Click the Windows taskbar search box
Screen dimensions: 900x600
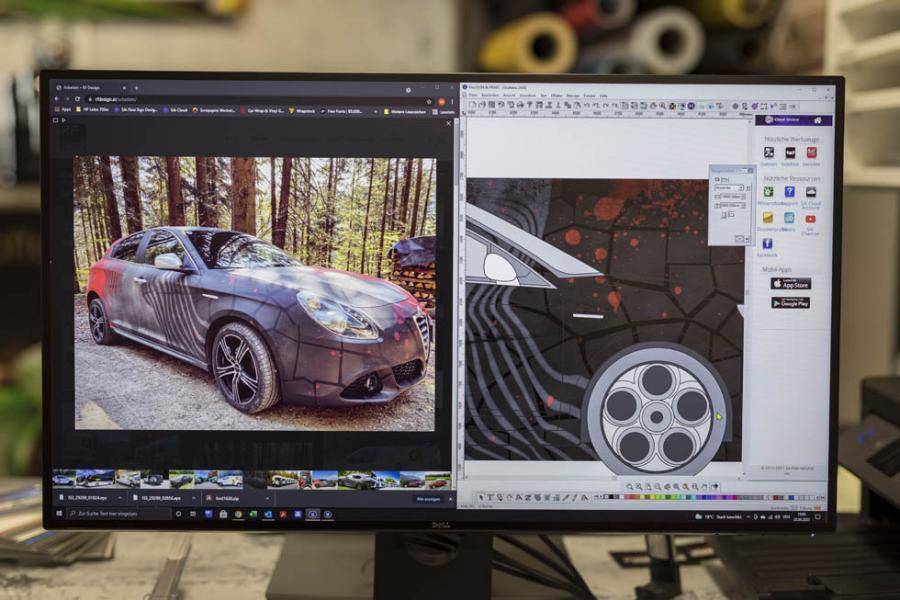119,513
